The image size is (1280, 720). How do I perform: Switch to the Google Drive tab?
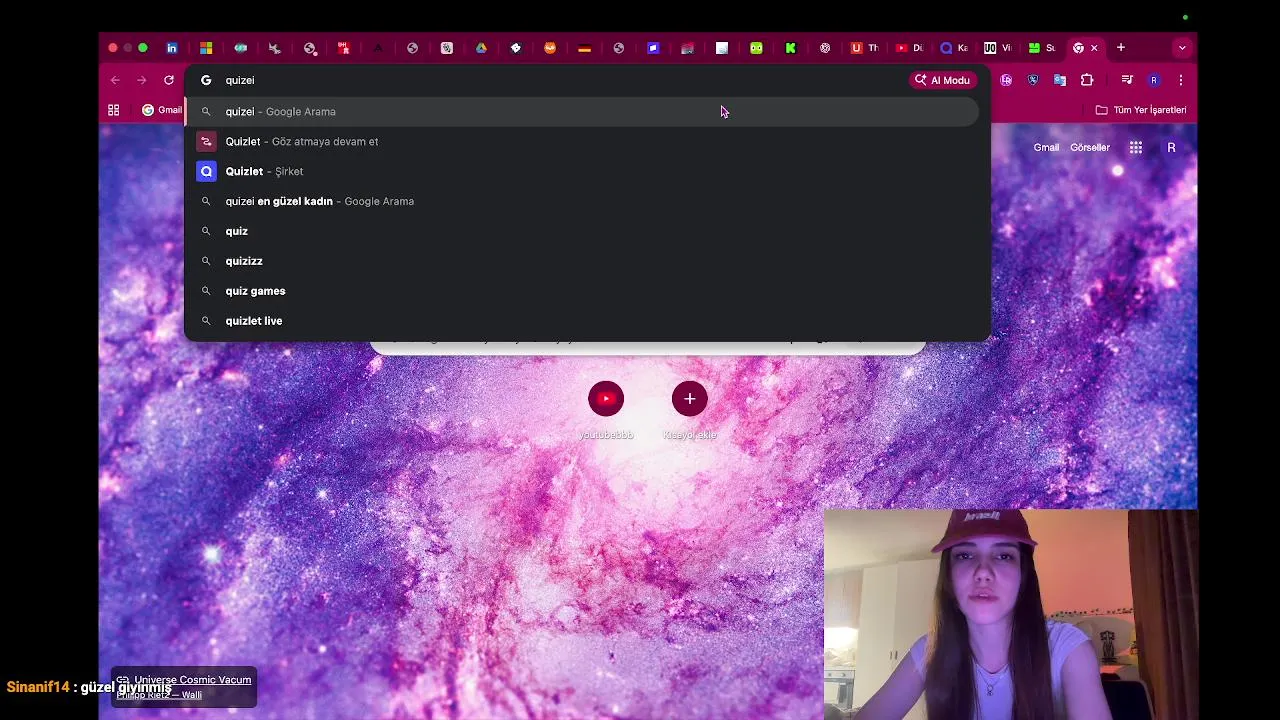pos(481,48)
